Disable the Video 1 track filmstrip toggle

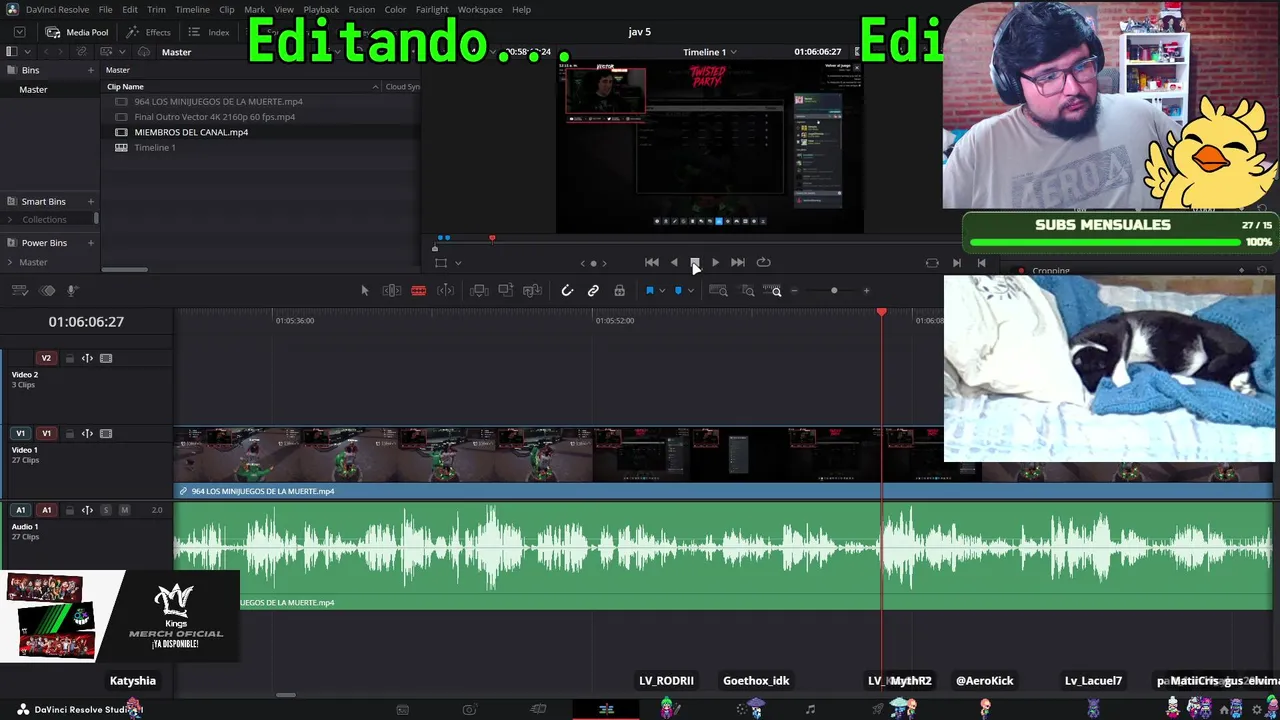(106, 434)
